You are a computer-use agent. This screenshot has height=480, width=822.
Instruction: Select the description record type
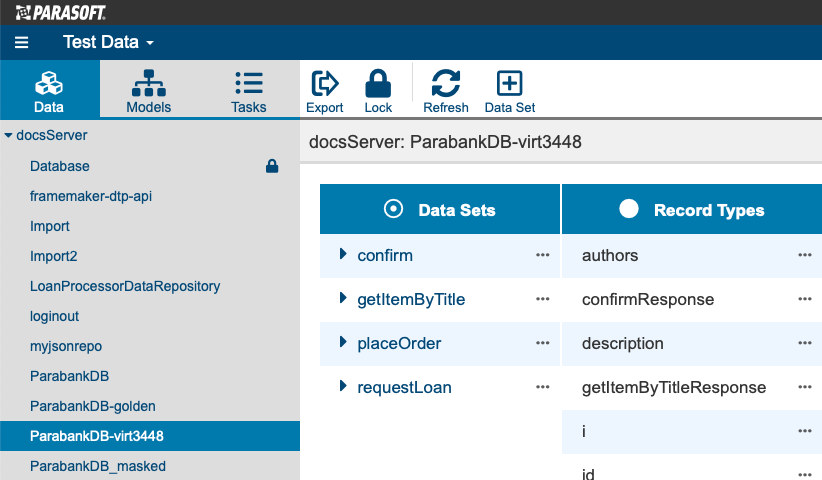tap(623, 343)
